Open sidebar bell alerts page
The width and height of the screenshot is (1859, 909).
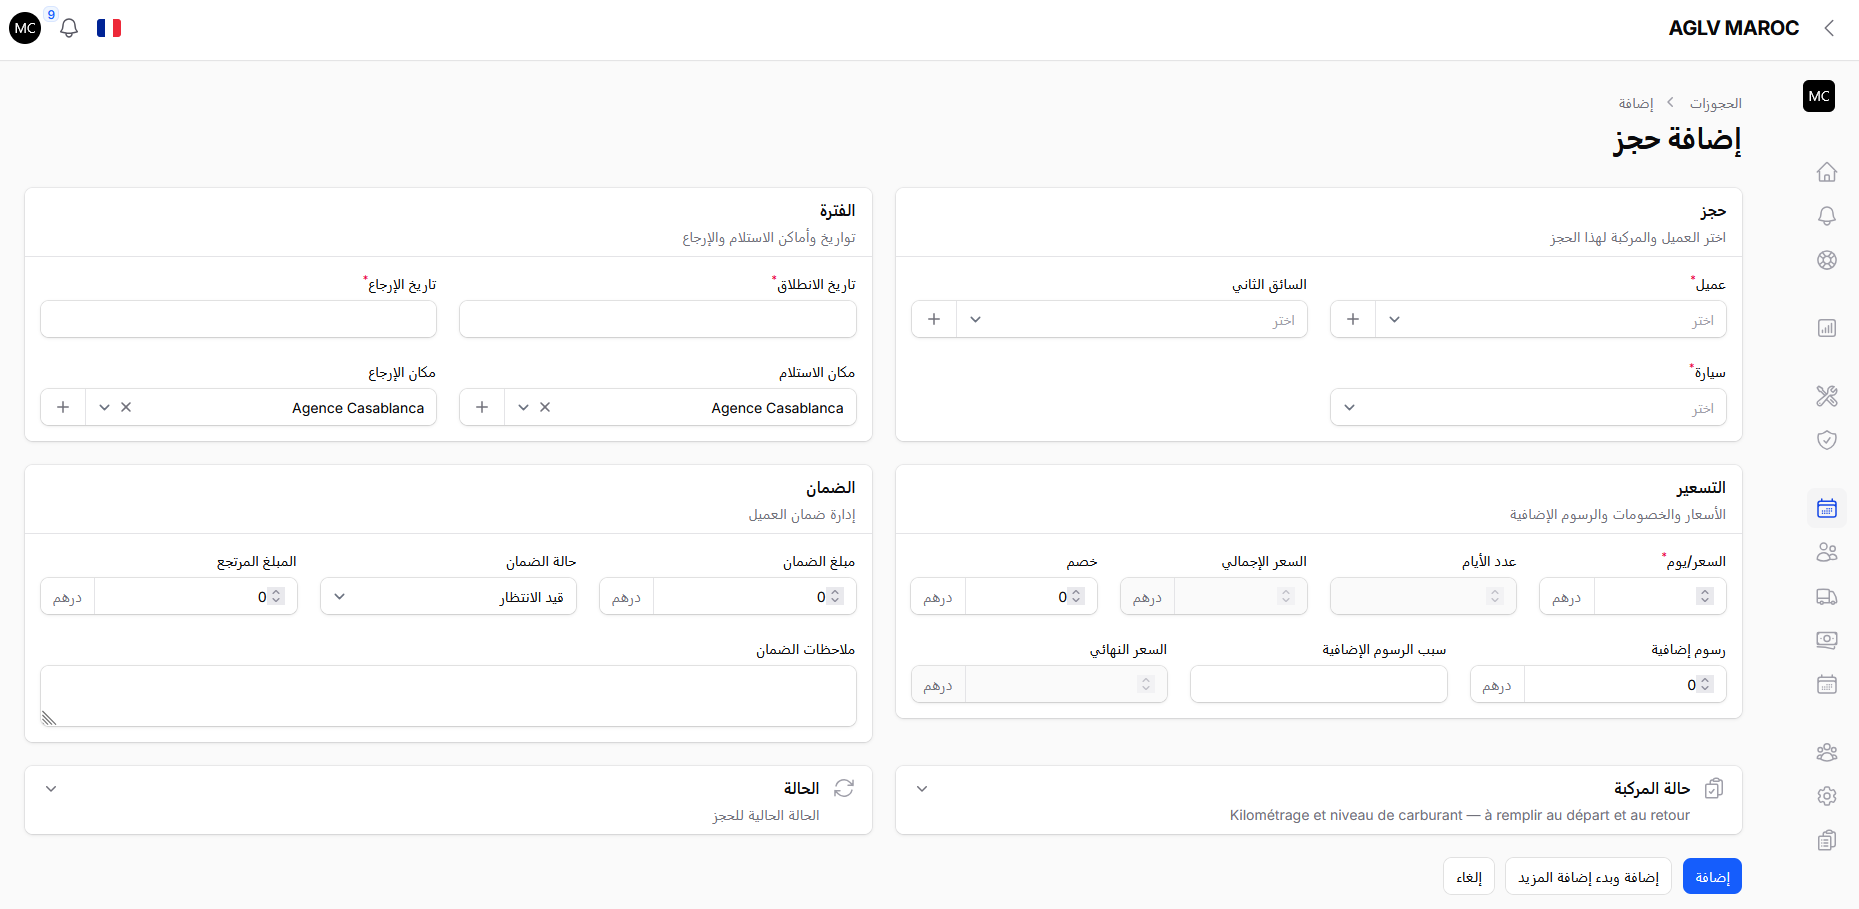point(1826,216)
